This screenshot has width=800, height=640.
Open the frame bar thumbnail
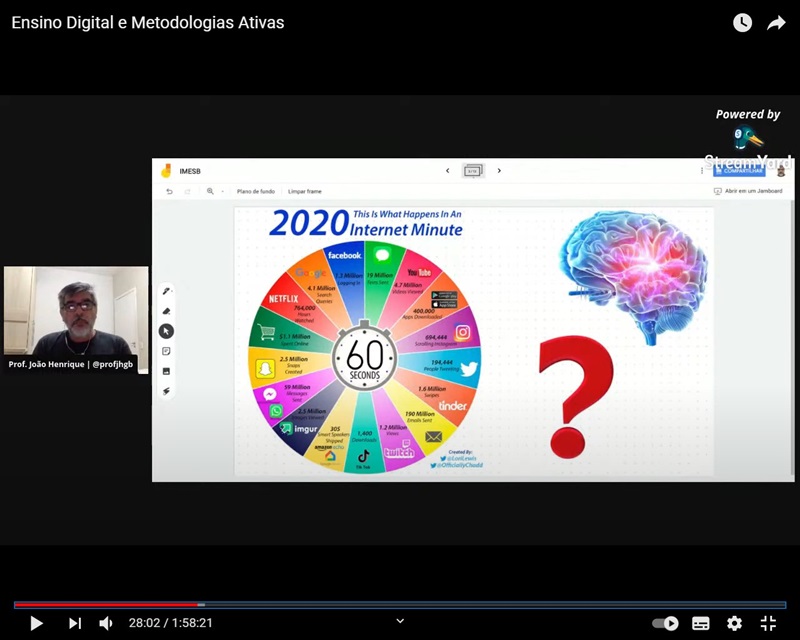[473, 171]
